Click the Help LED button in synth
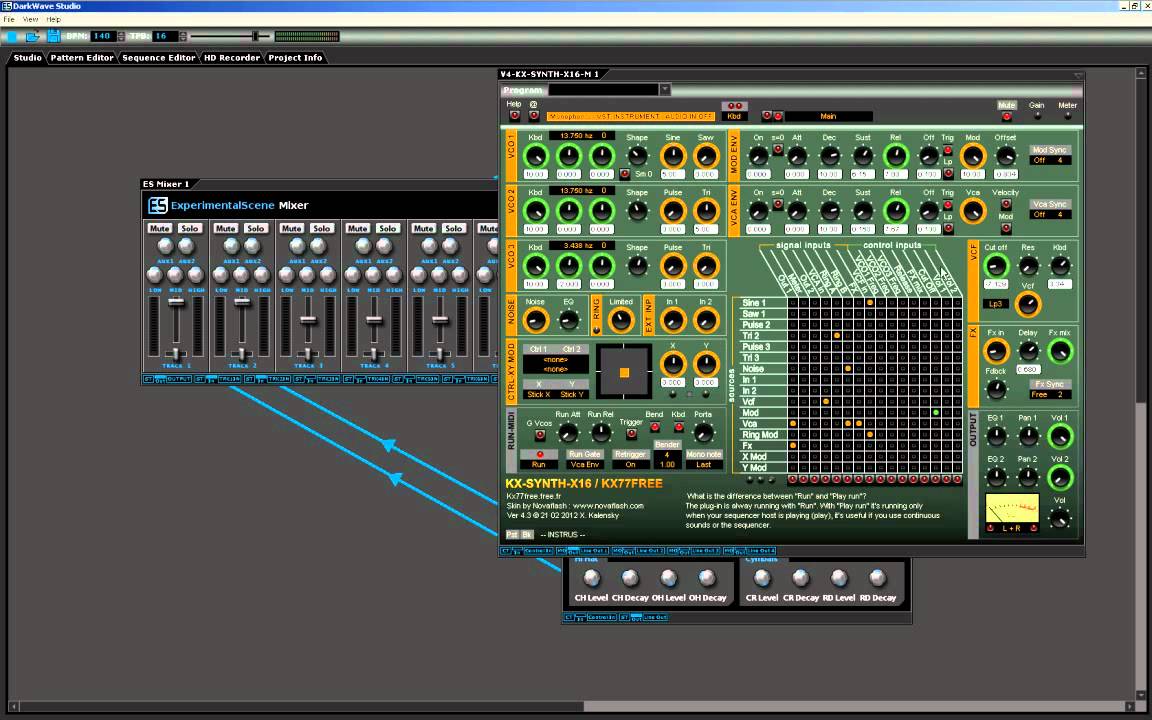Screen dimensions: 1152x720 coord(514,116)
